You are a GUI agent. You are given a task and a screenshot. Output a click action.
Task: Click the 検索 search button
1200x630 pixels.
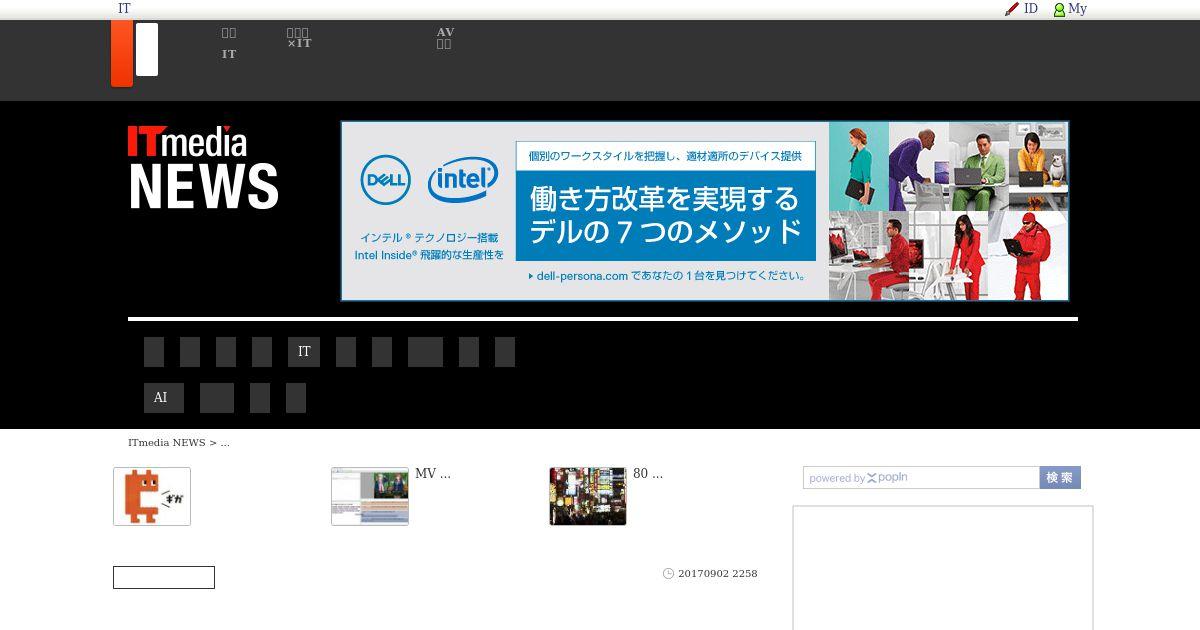[1060, 478]
